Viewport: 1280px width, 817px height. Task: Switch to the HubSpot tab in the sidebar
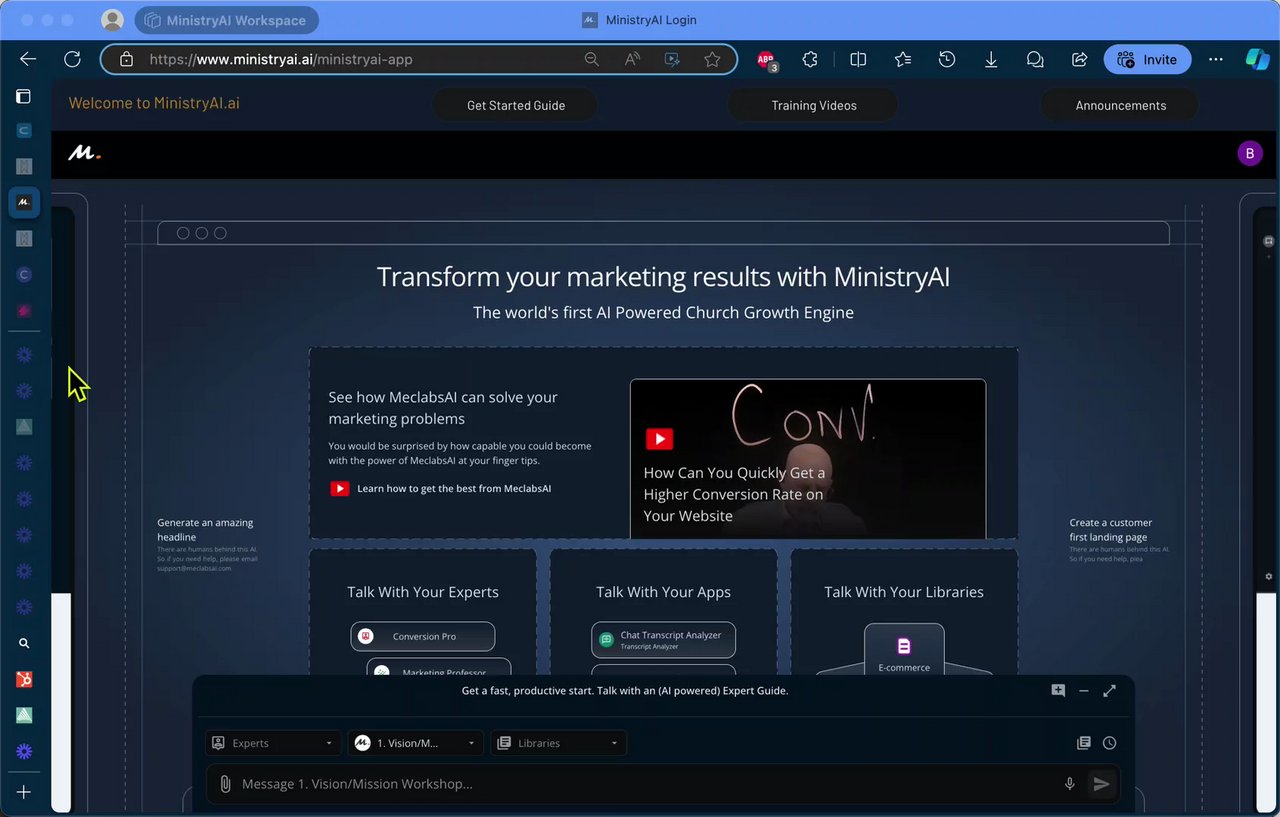(24, 680)
